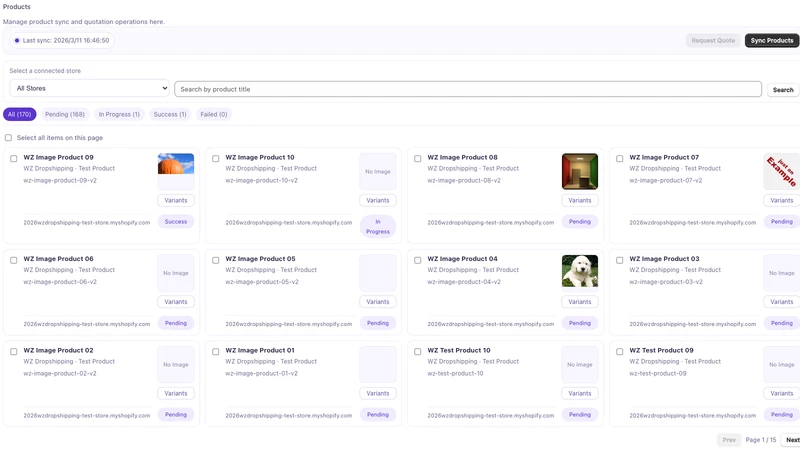
Task: Click the No Image placeholder of Image Product 06
Action: click(176, 273)
